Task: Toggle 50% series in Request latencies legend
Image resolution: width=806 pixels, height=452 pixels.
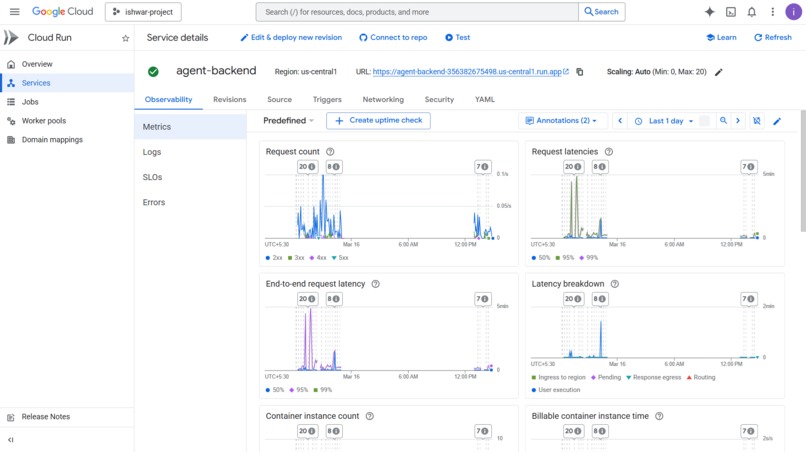Action: [x=541, y=258]
